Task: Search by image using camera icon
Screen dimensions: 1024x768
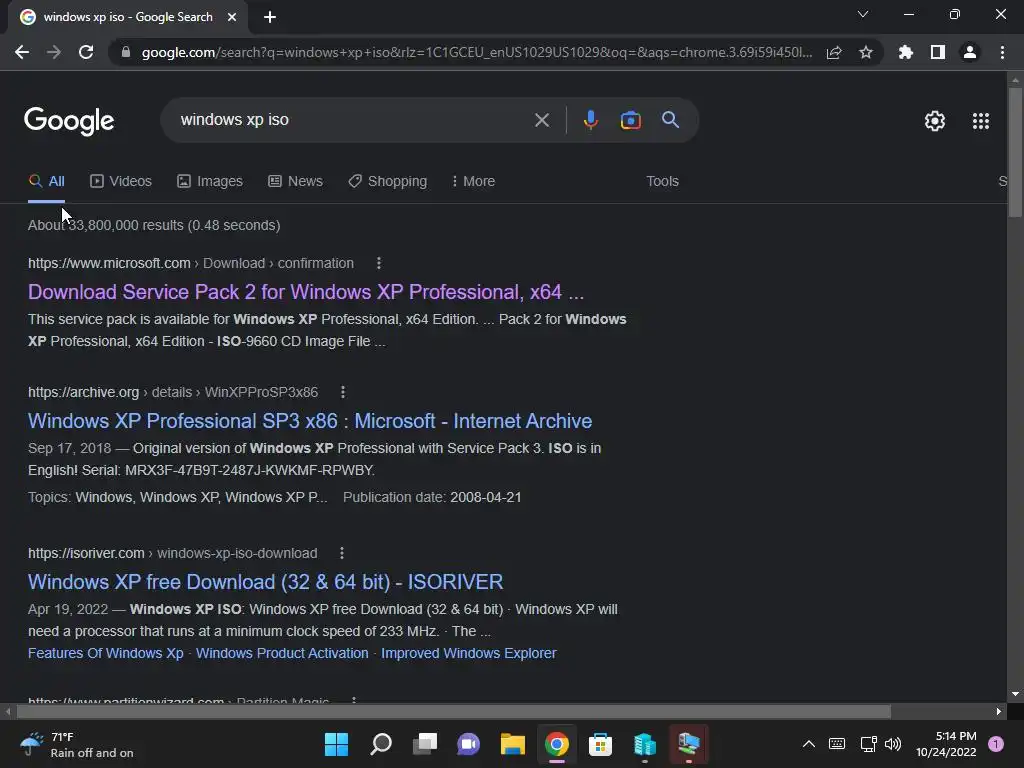Action: point(630,120)
